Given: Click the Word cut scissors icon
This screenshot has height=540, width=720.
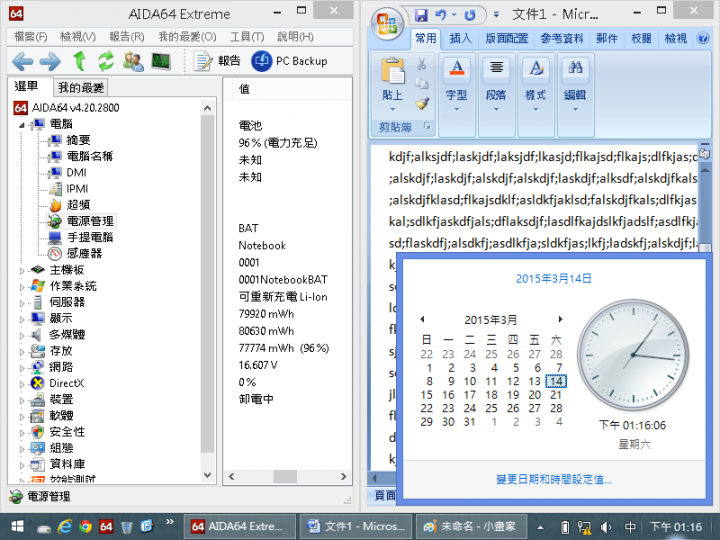Looking at the screenshot, I should [422, 64].
